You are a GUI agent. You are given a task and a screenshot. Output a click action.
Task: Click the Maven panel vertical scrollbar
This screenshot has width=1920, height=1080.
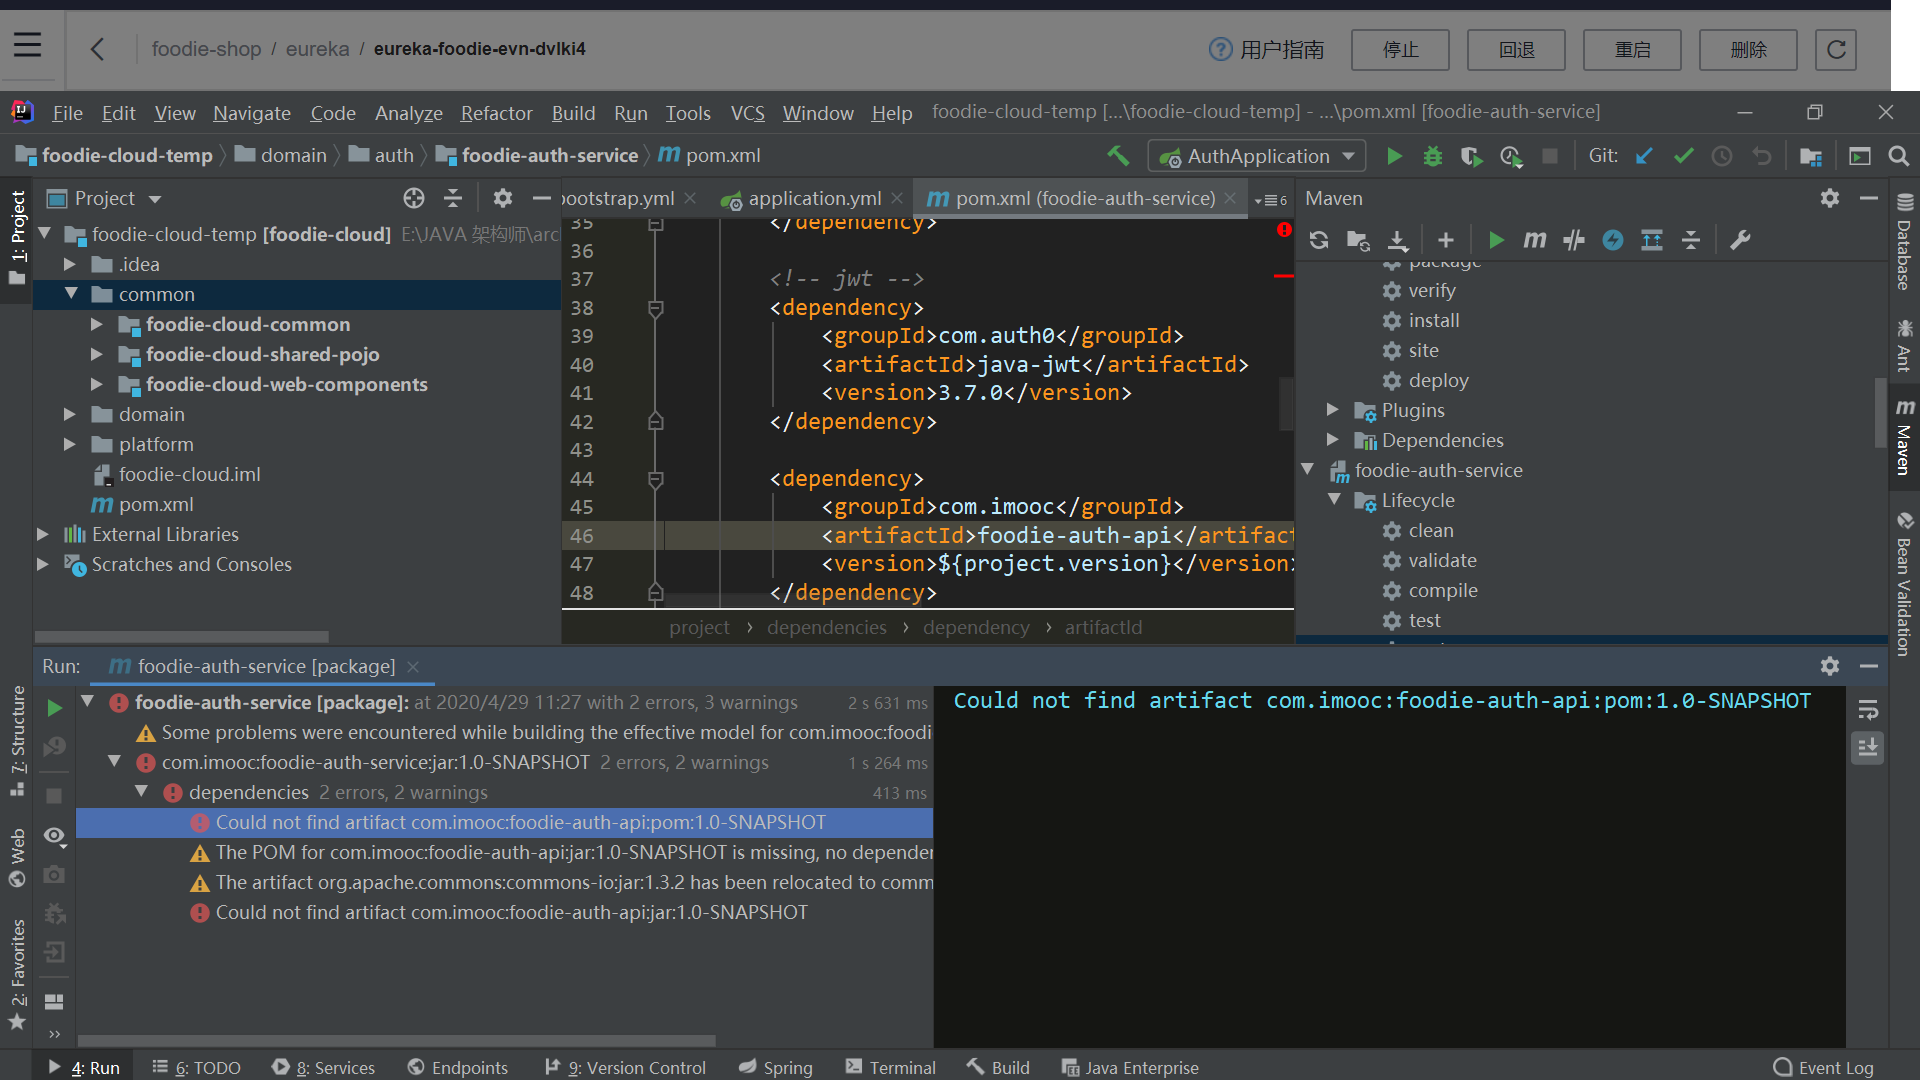click(x=1880, y=414)
